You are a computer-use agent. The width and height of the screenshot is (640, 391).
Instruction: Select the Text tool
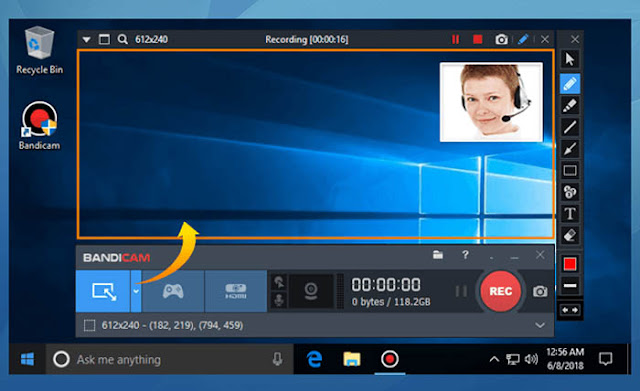(570, 213)
